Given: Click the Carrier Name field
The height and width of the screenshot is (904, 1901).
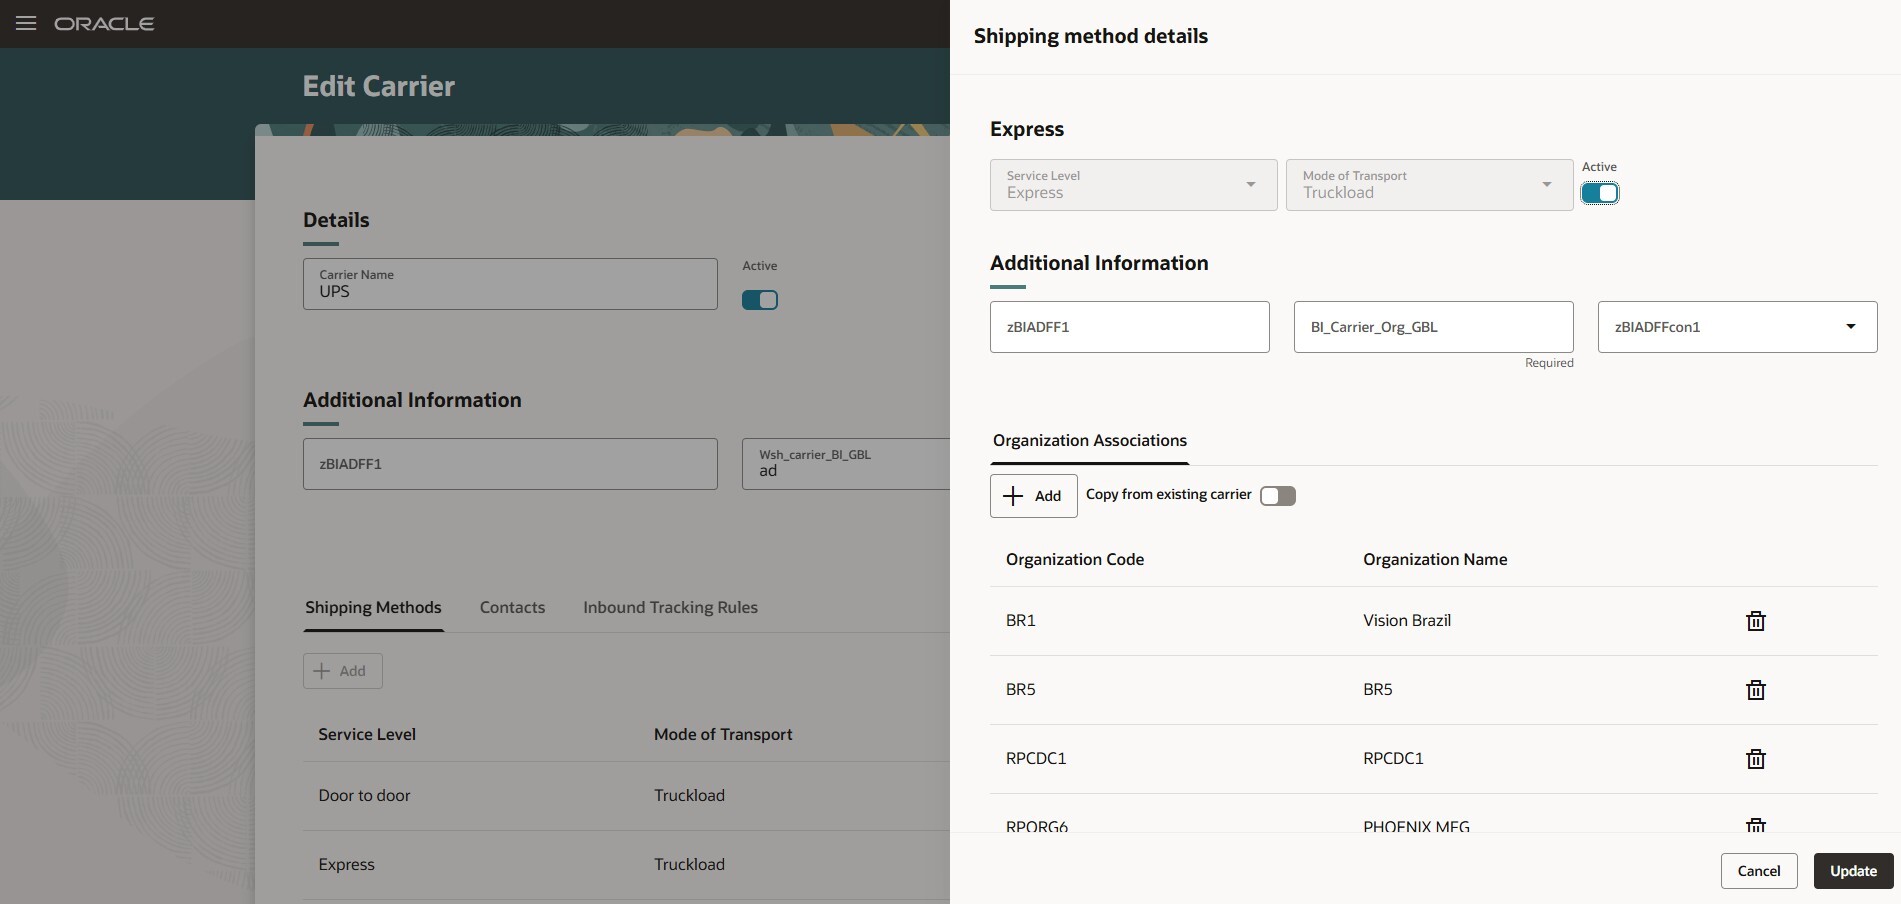Looking at the screenshot, I should click(x=510, y=284).
